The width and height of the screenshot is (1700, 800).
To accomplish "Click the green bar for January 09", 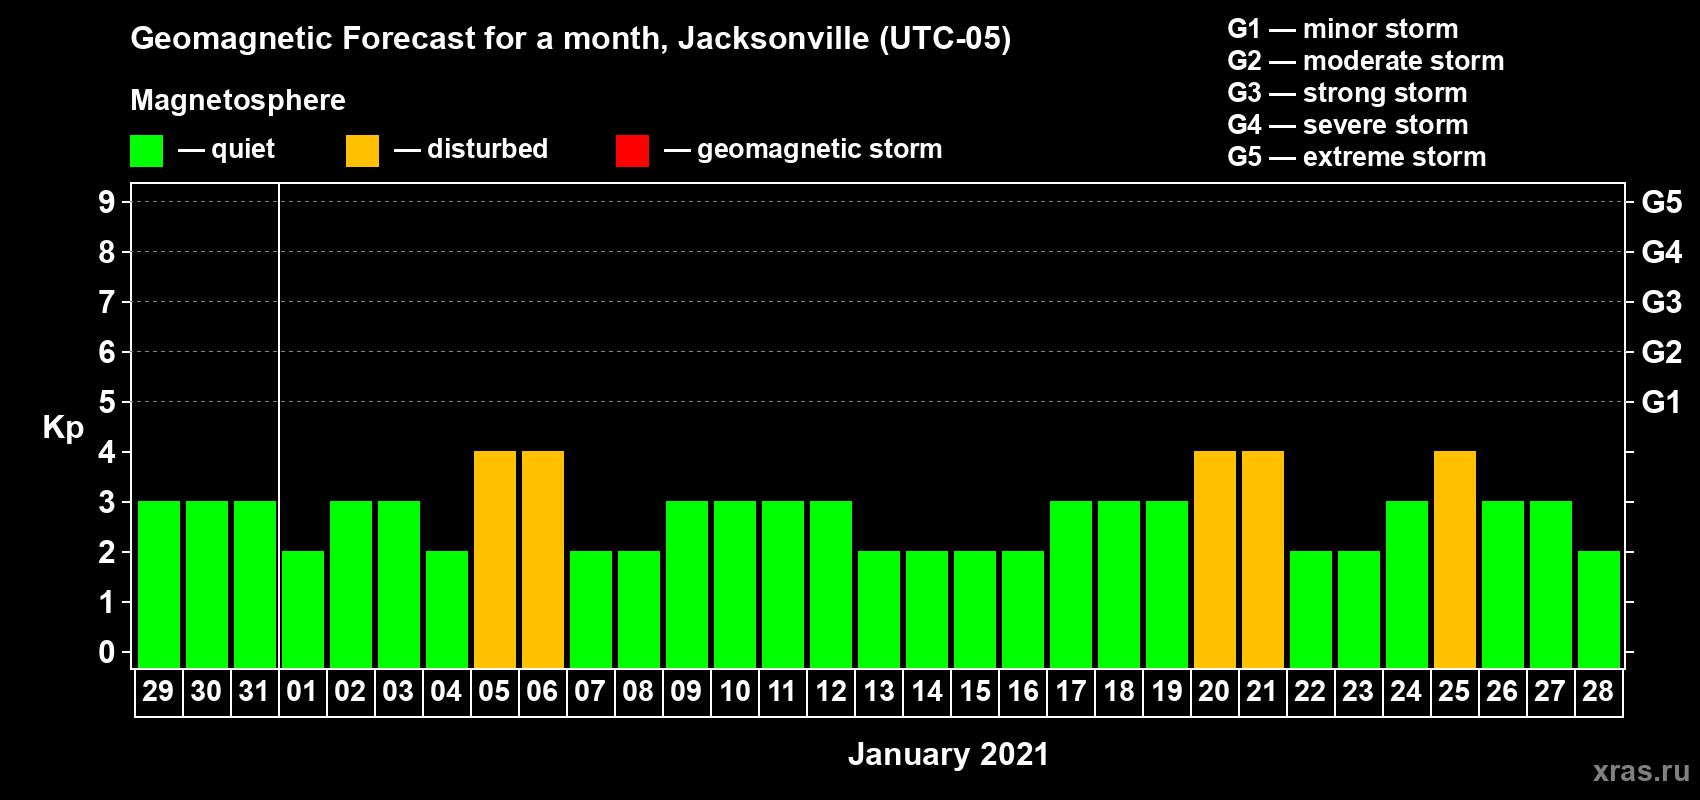I will tap(687, 584).
